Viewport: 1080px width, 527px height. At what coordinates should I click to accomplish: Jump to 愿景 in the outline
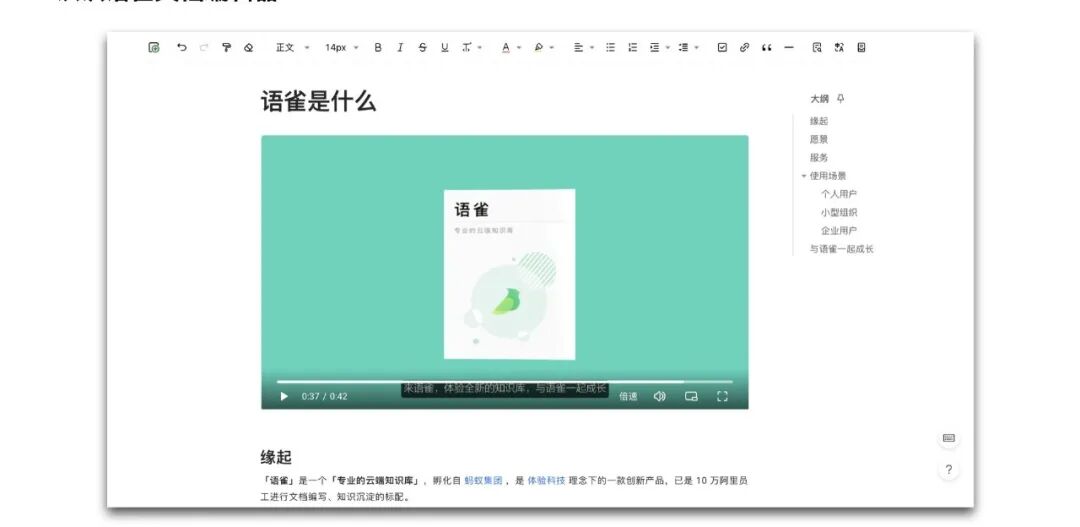[x=819, y=139]
